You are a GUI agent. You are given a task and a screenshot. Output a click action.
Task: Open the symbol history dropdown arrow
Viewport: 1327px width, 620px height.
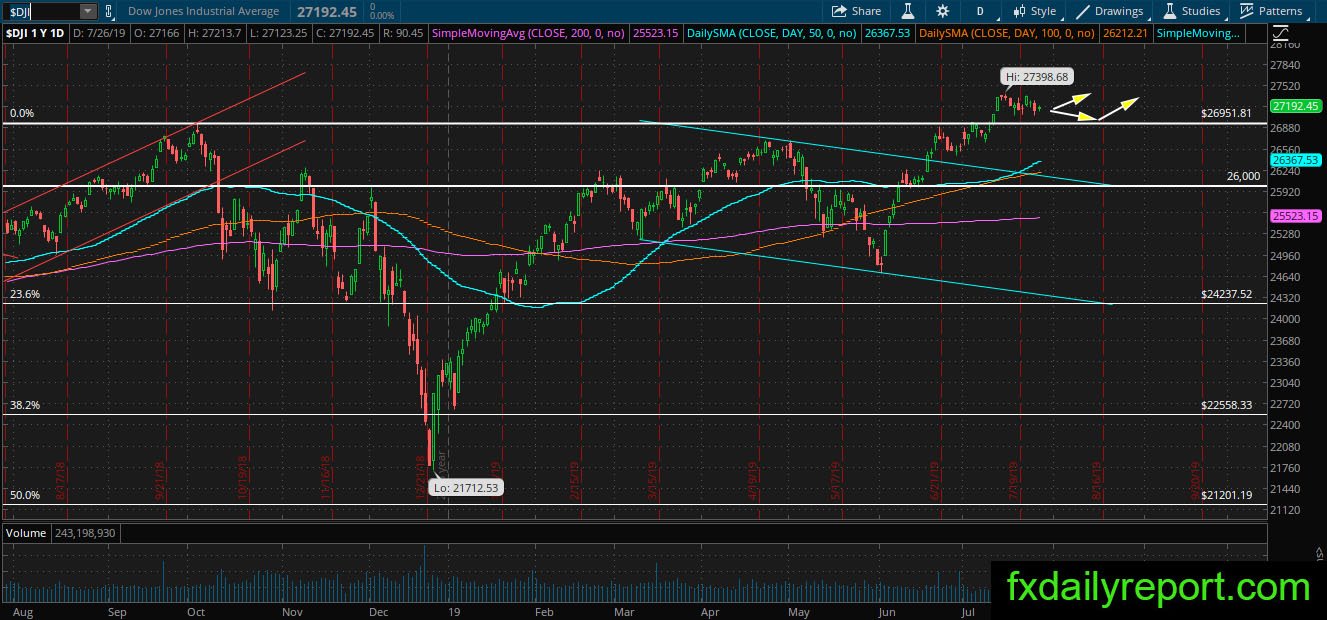pyautogui.click(x=87, y=11)
